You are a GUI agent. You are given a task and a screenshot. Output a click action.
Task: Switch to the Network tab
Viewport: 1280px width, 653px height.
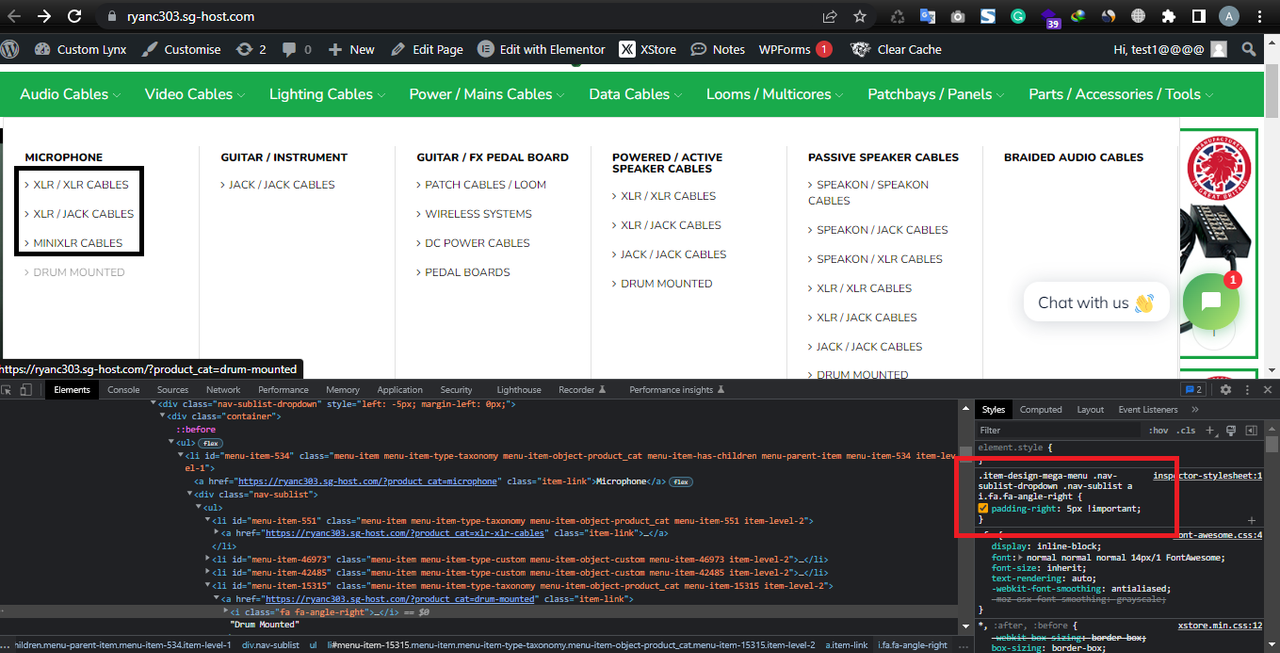pos(223,390)
